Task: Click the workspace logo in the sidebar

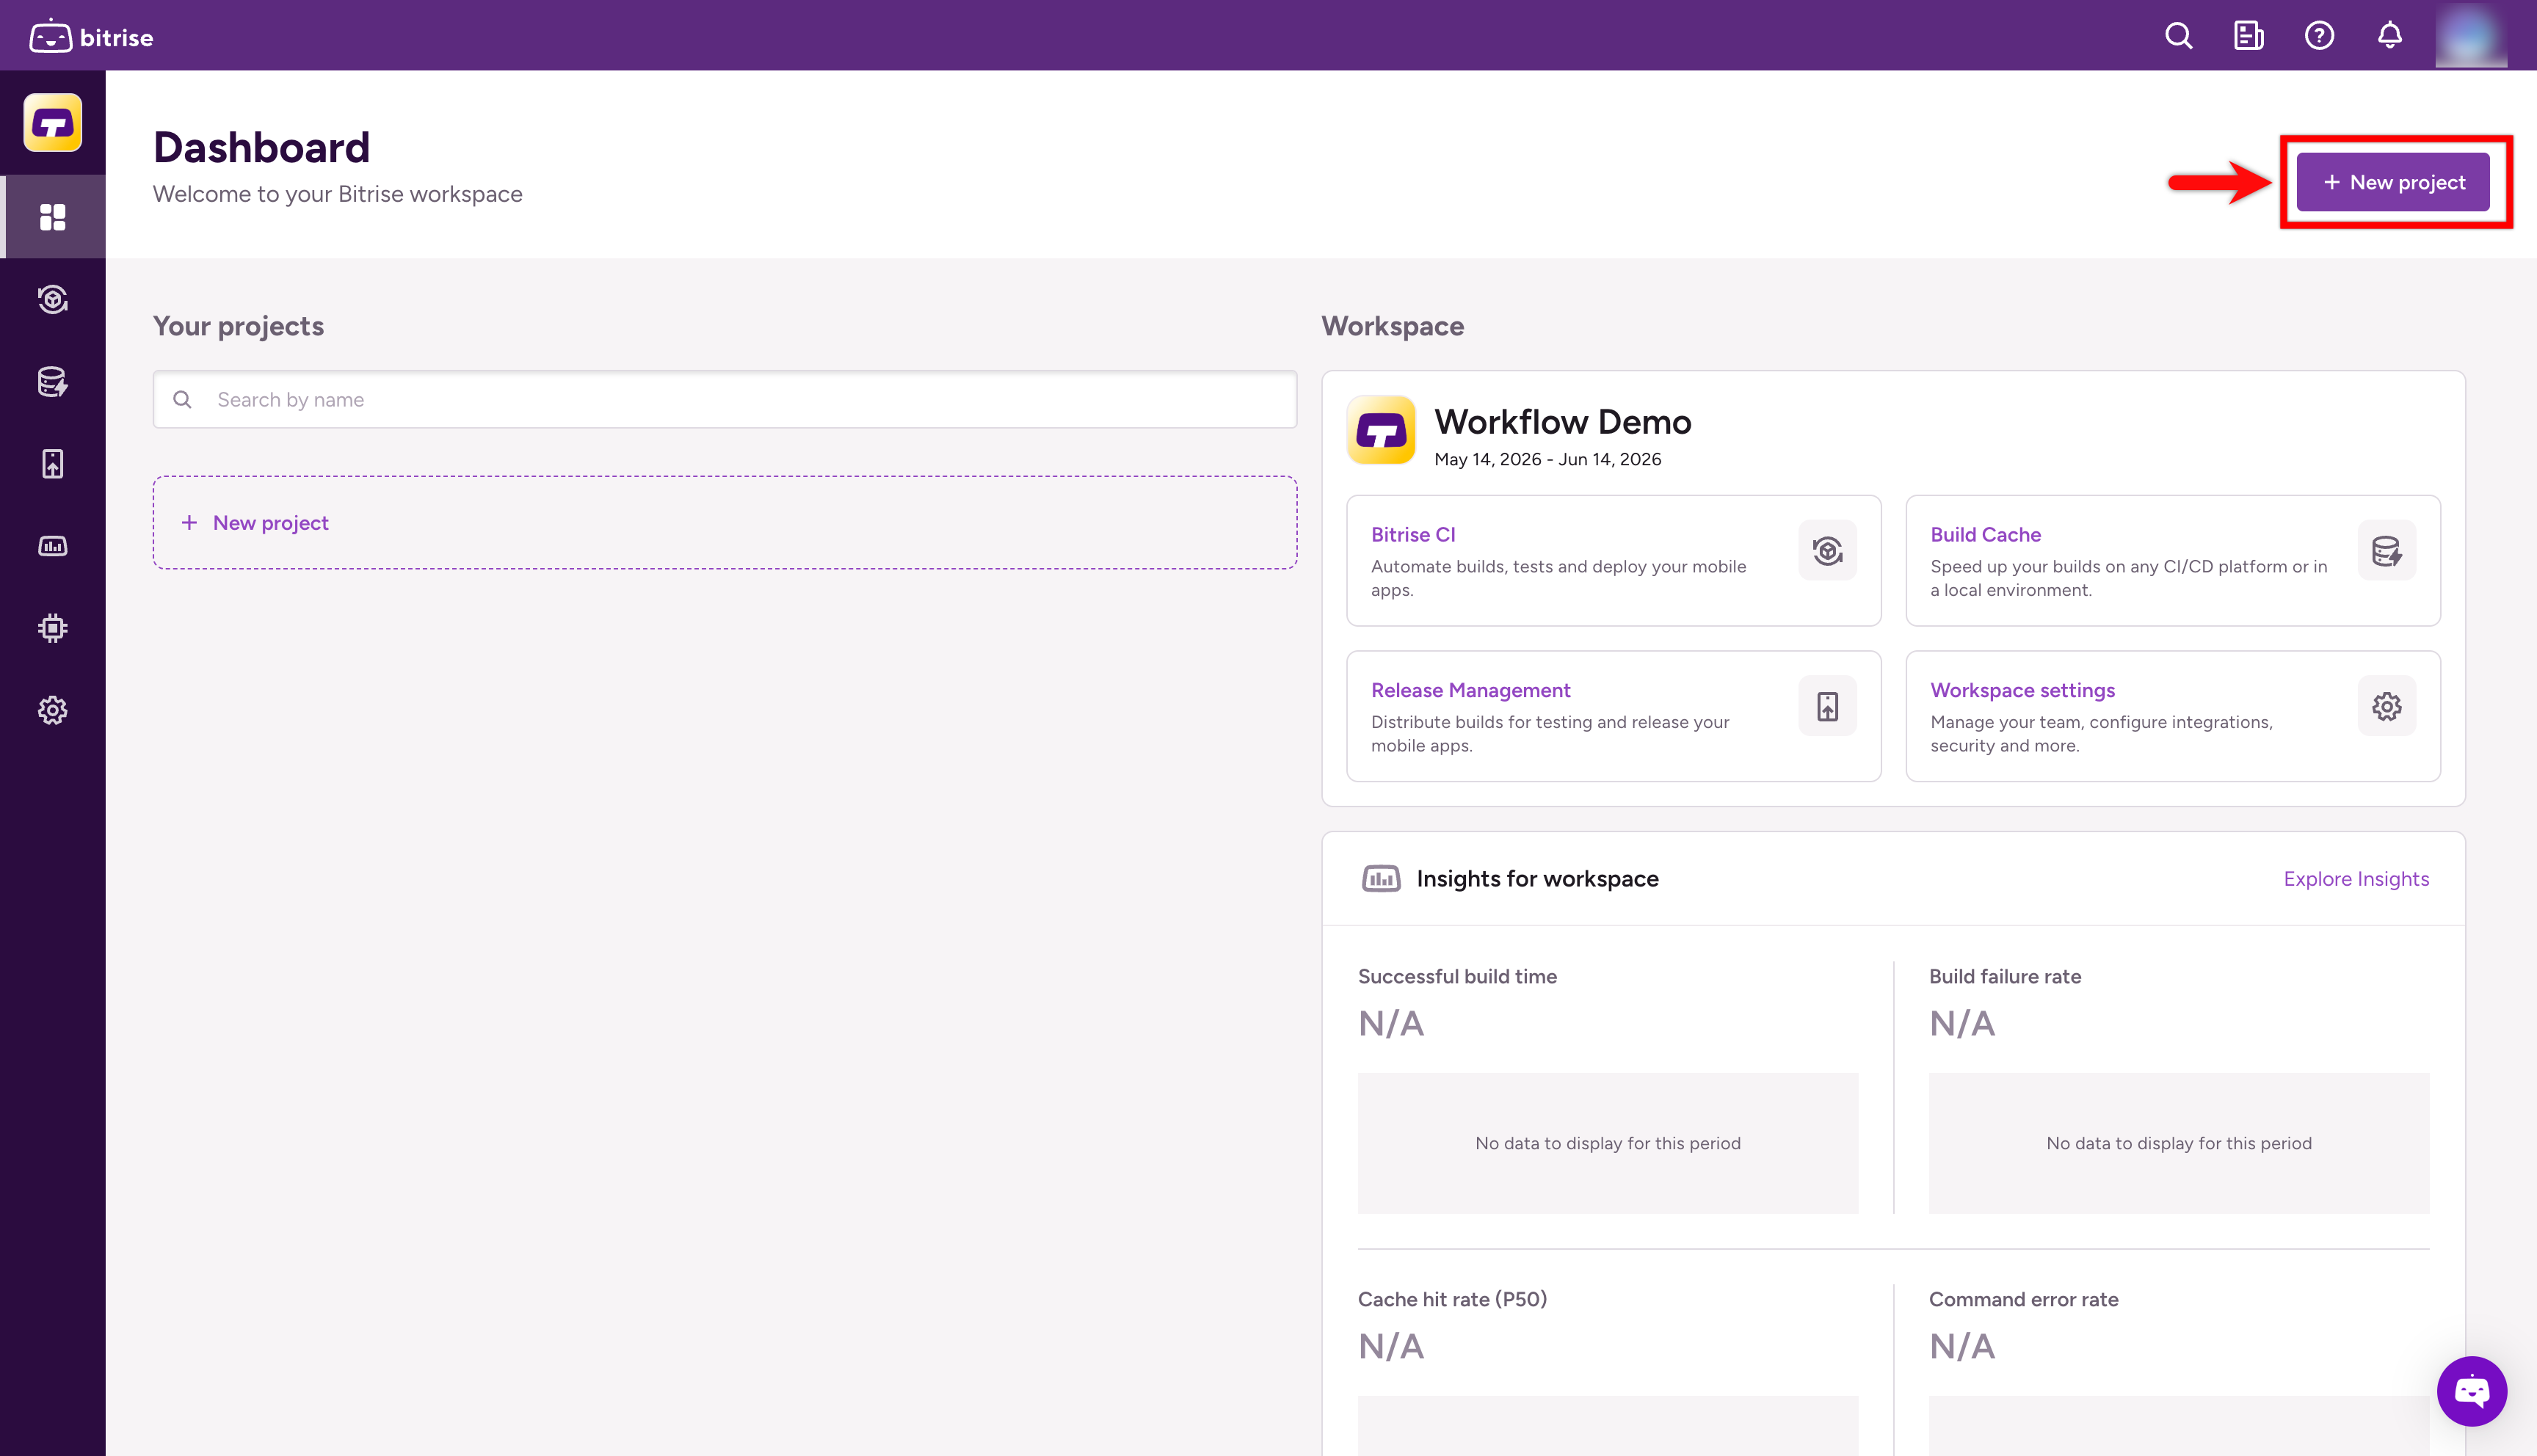Action: click(53, 122)
